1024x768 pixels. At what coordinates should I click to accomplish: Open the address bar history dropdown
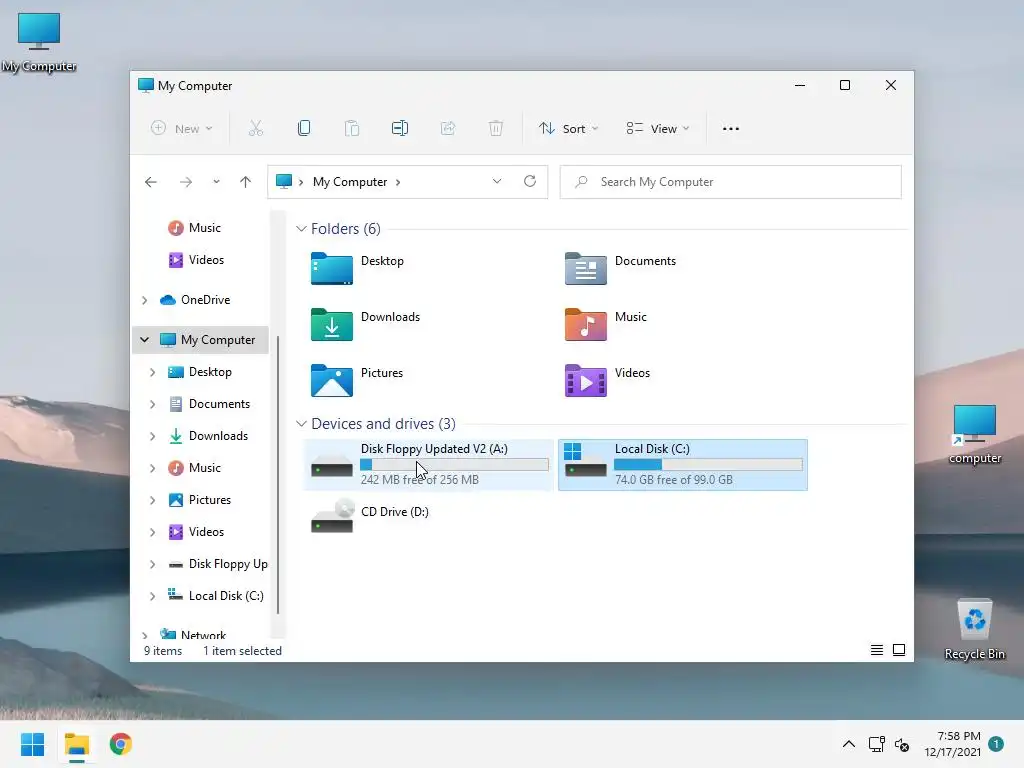click(497, 182)
